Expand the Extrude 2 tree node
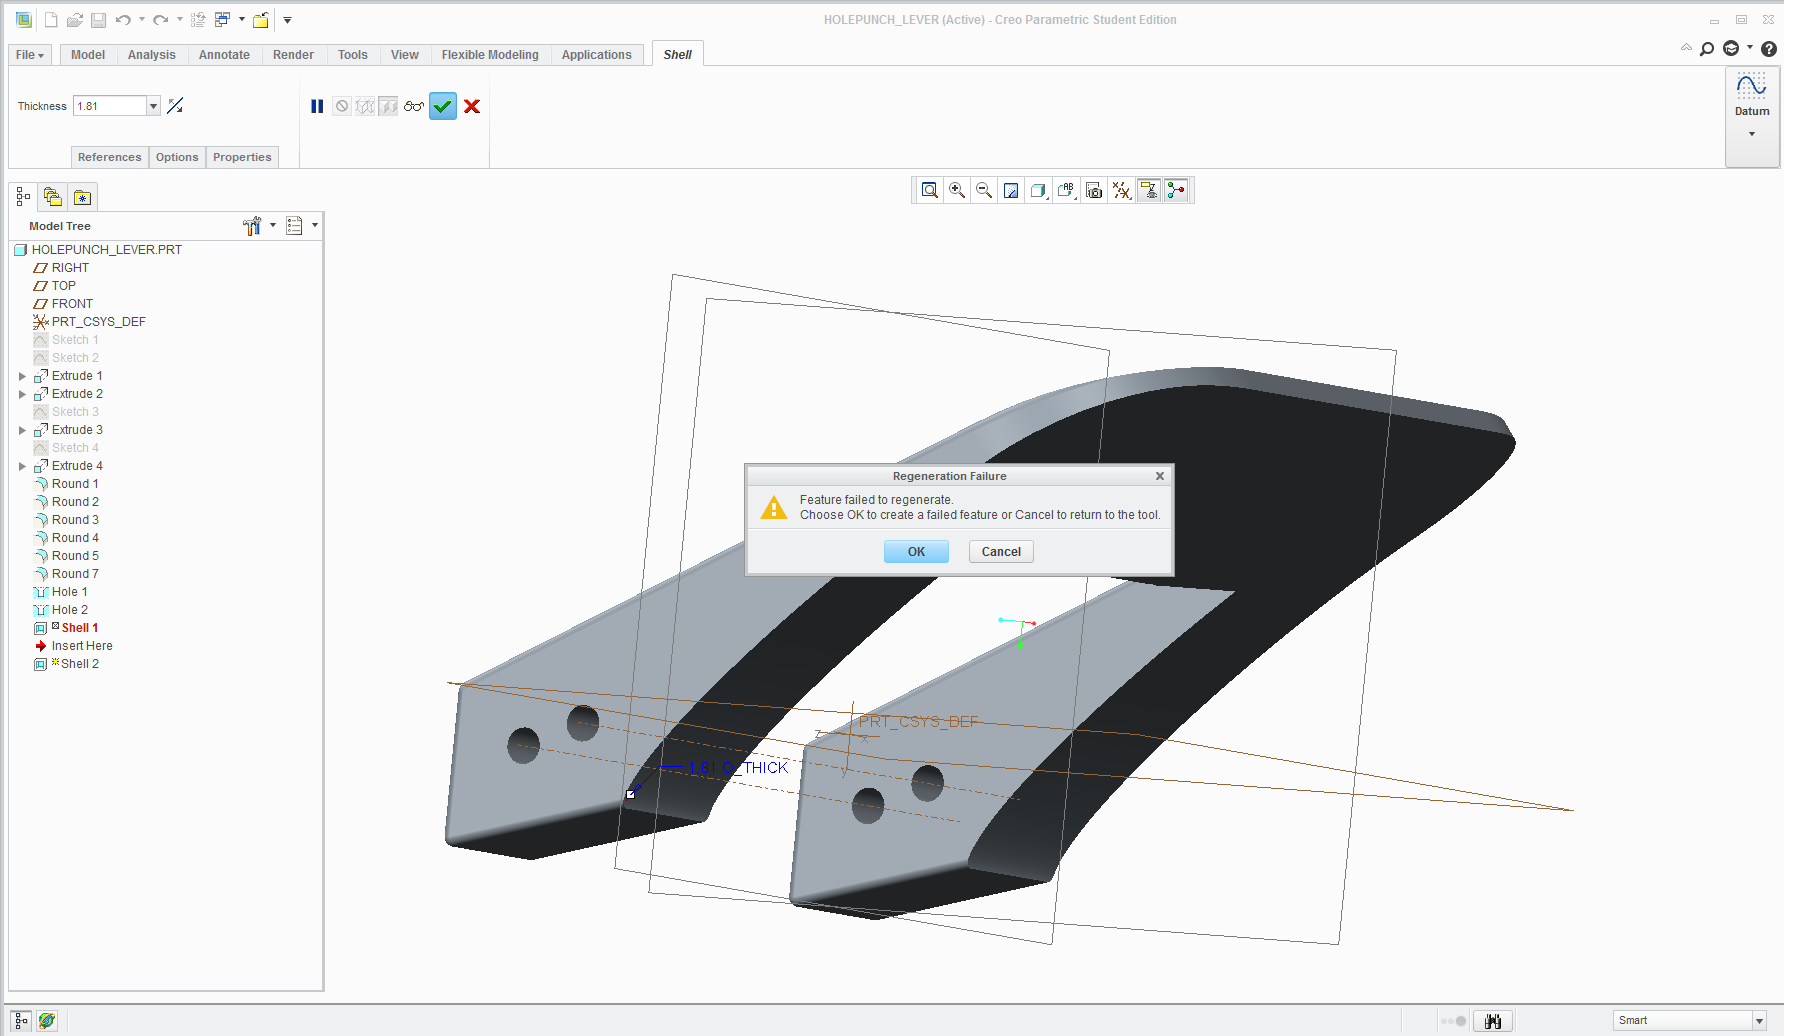Viewport: 1800px width, 1036px height. (22, 394)
